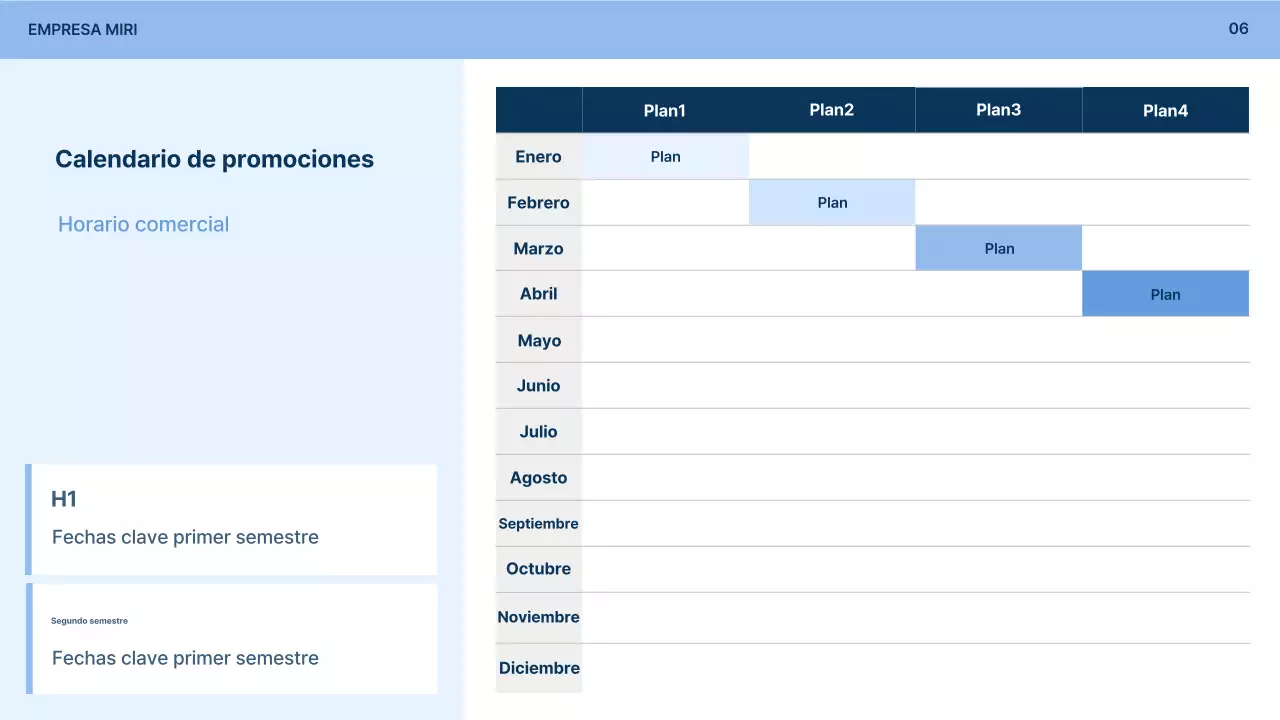Image resolution: width=1280 pixels, height=720 pixels.
Task: Select the Junio row label
Action: pos(538,385)
